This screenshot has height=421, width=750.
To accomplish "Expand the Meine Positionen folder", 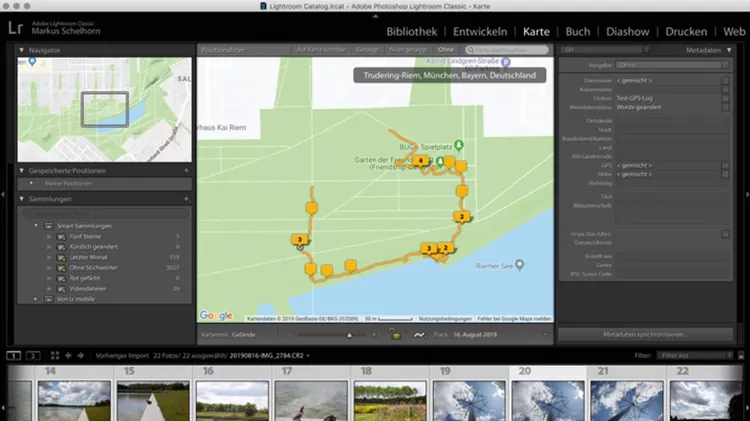I will [32, 183].
